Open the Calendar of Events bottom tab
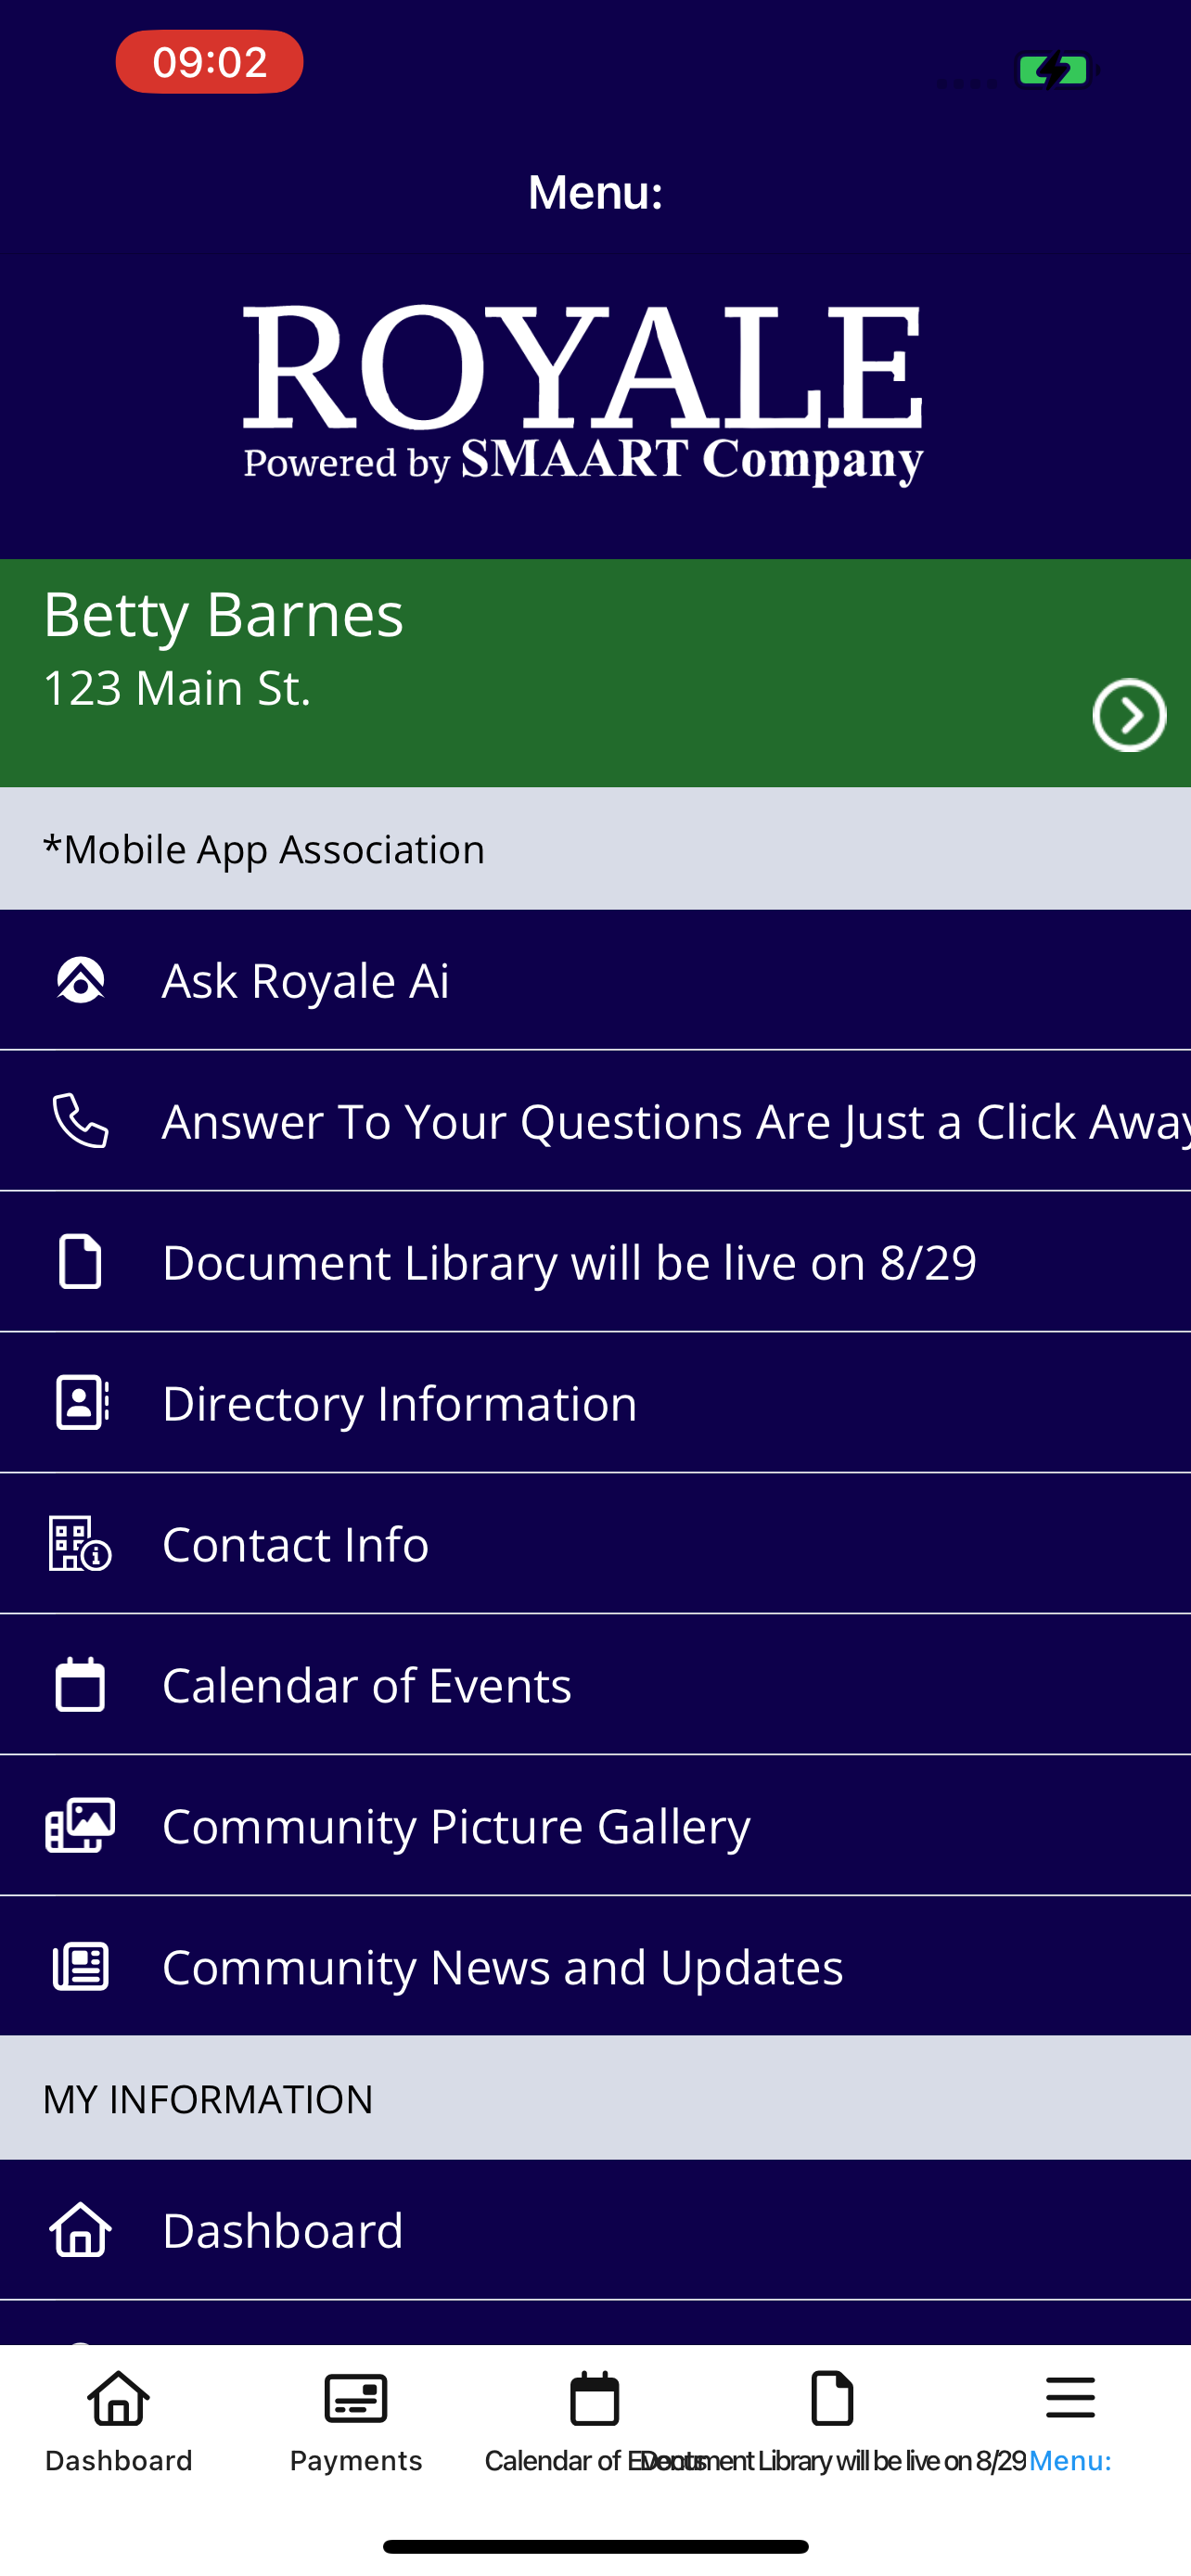Image resolution: width=1191 pixels, height=2576 pixels. click(595, 2422)
